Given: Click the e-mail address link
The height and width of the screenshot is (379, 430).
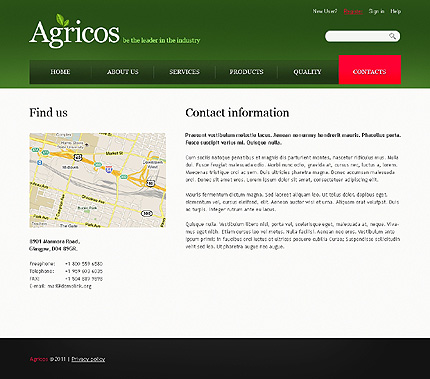Looking at the screenshot, I should [69, 286].
